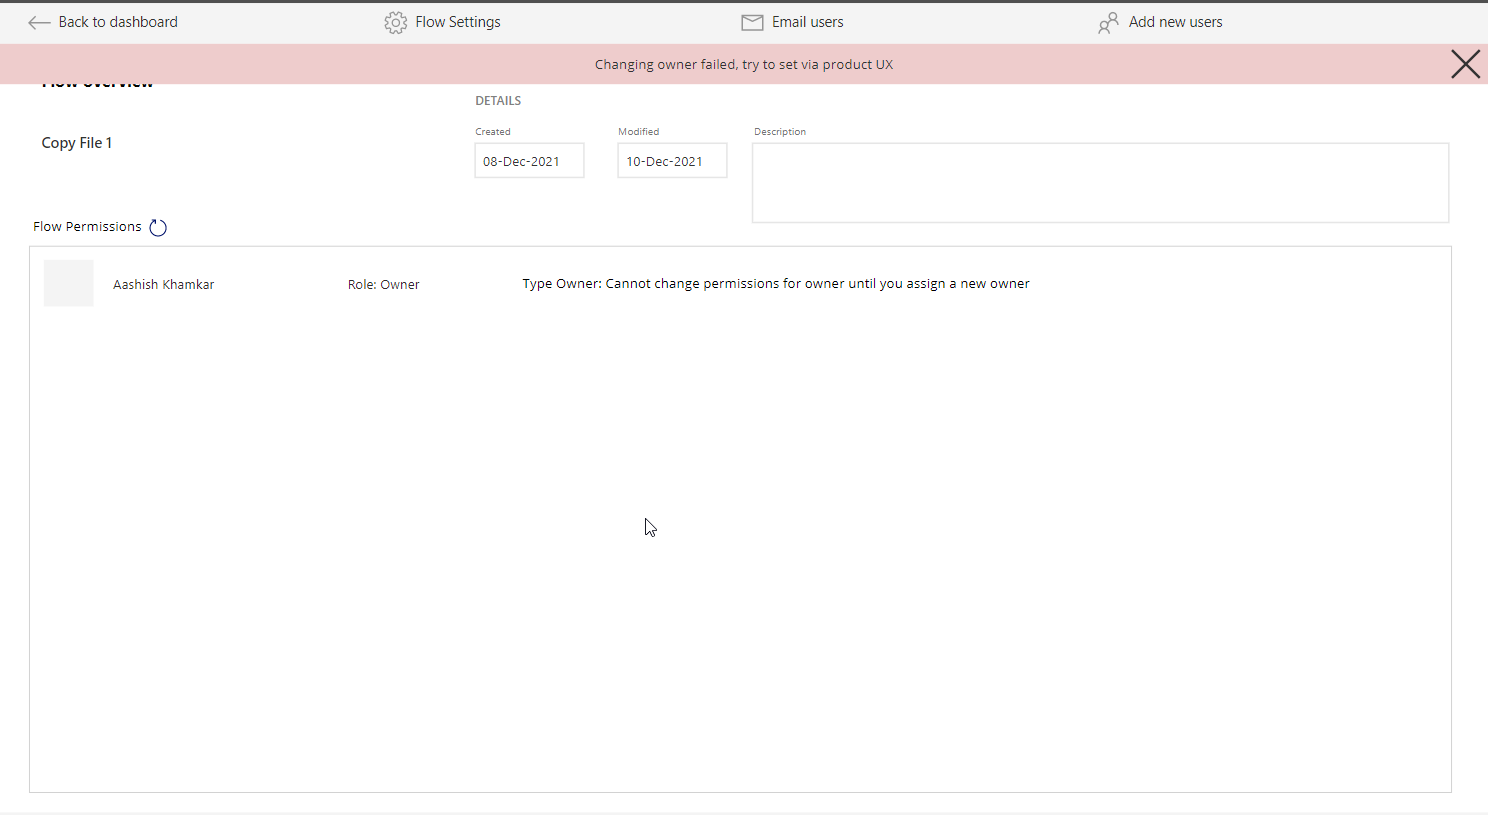This screenshot has width=1488, height=815.
Task: Click inside the empty Description box
Action: point(1100,182)
